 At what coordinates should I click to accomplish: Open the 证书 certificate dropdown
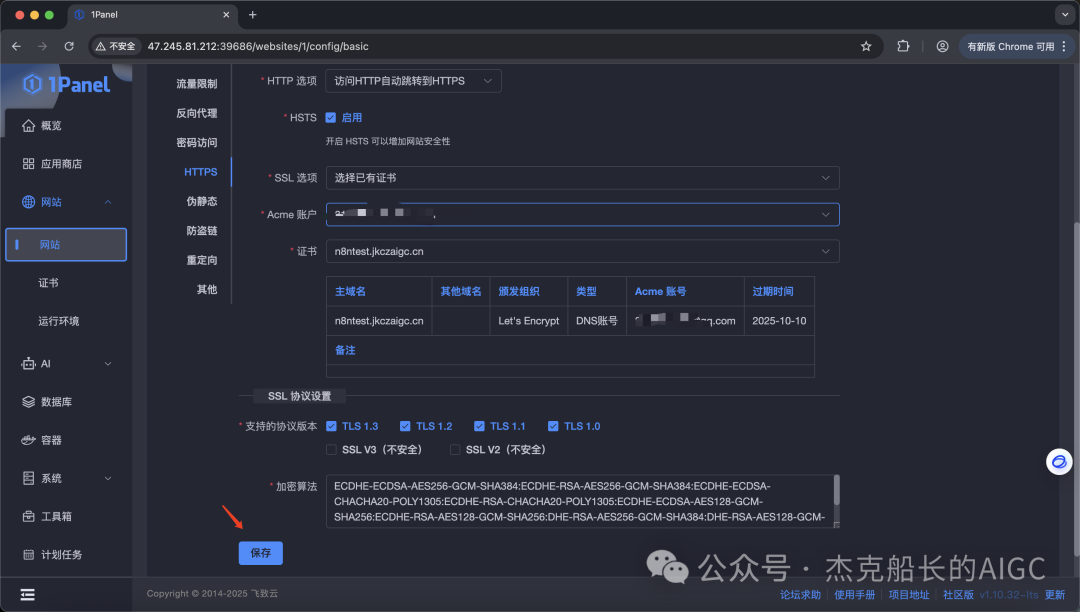pyautogui.click(x=583, y=251)
